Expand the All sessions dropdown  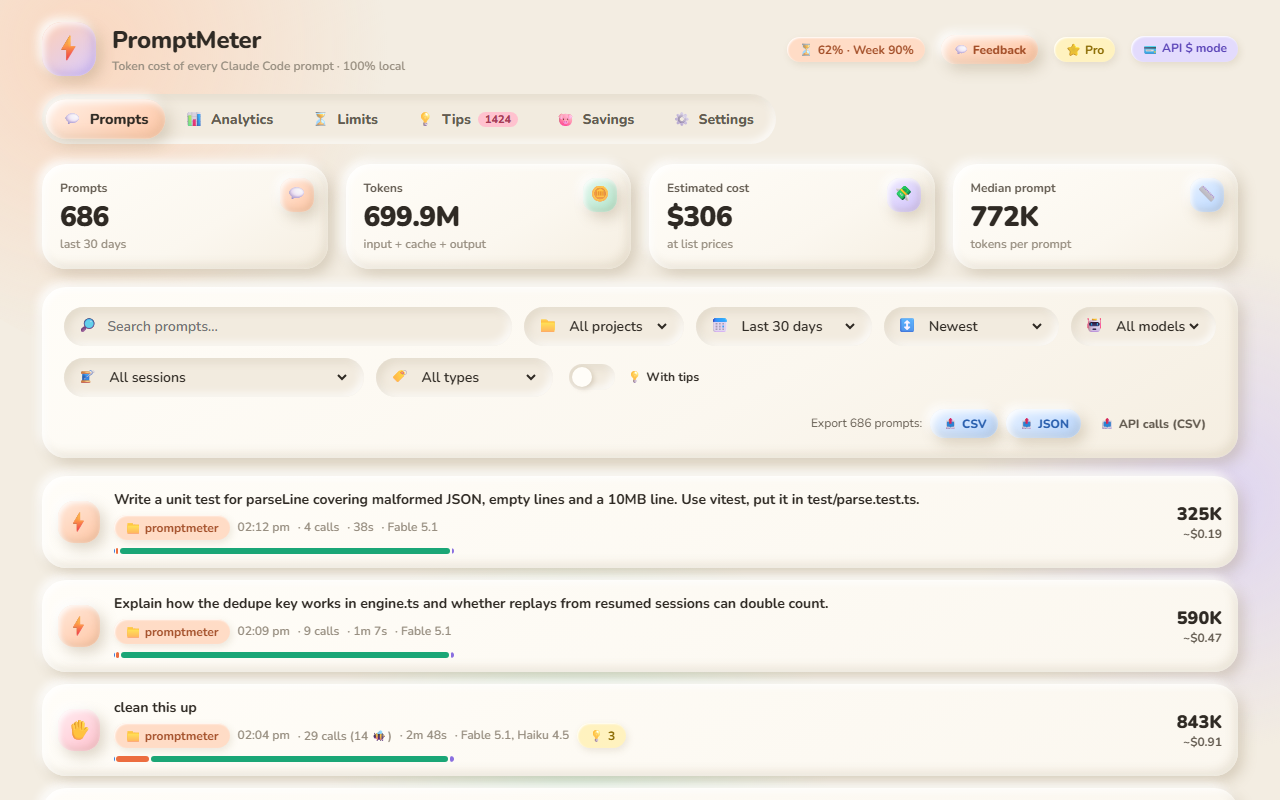[x=214, y=377]
